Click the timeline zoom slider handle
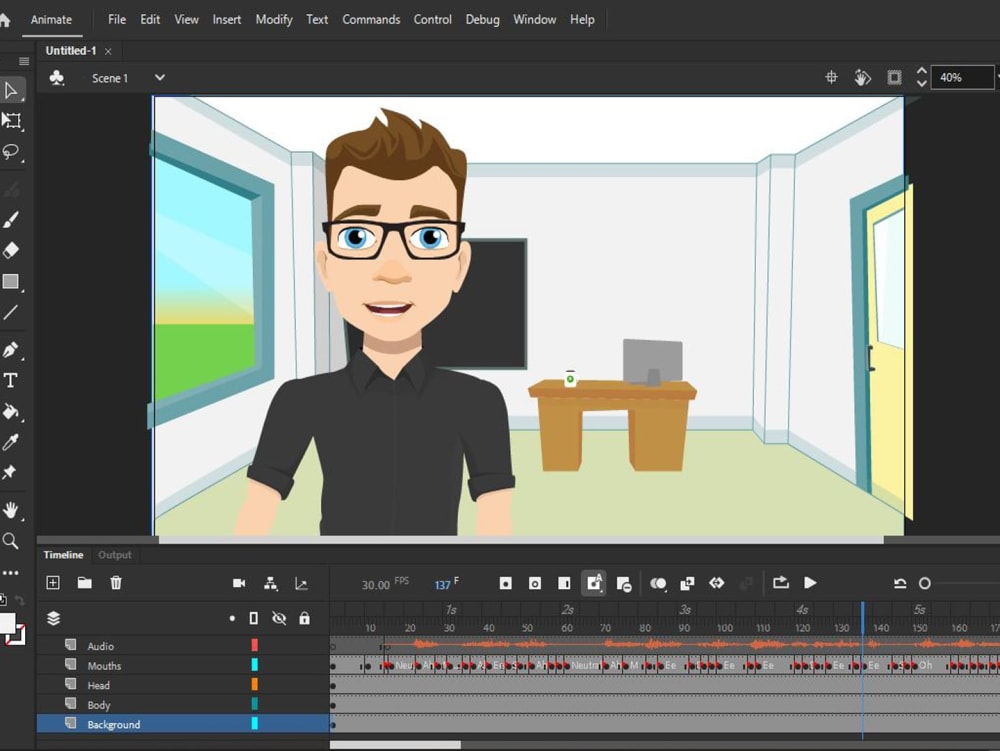Viewport: 1000px width, 751px height. coord(925,583)
